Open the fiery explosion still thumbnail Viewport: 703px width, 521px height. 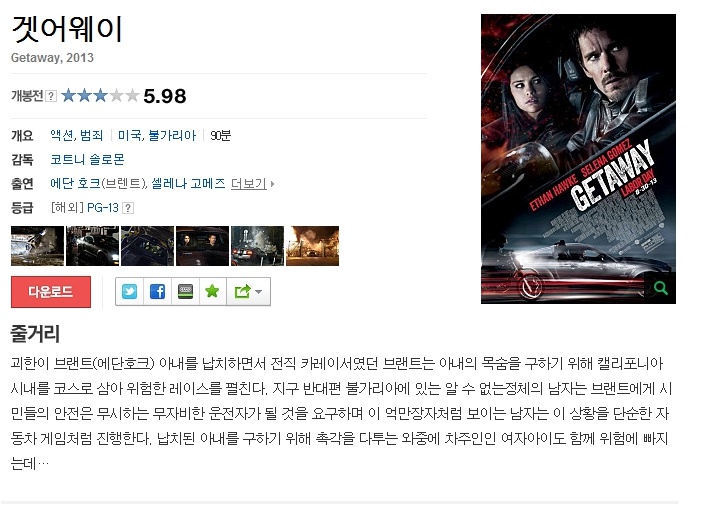(x=312, y=246)
